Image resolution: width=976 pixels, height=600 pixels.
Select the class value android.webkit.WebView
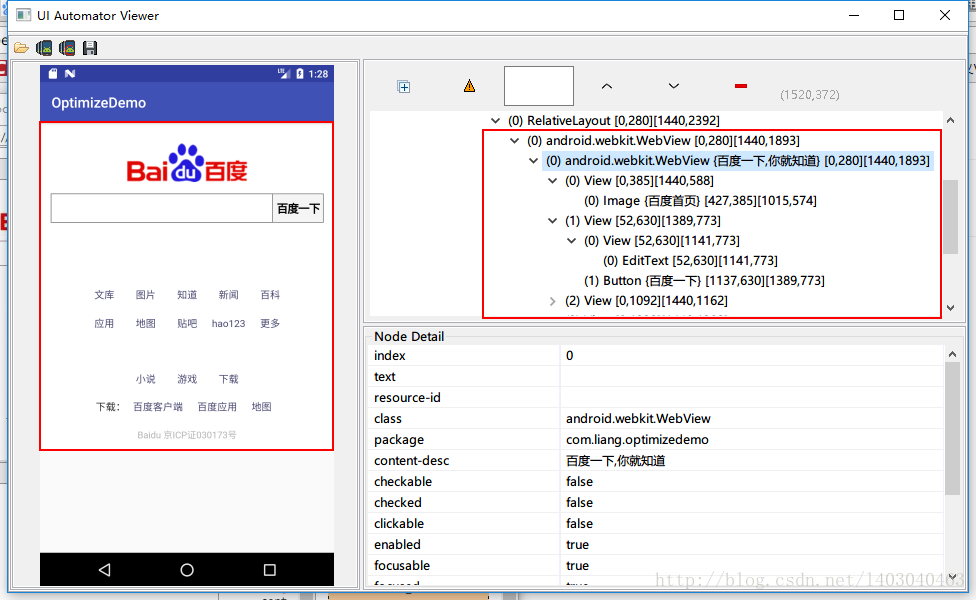click(x=638, y=419)
